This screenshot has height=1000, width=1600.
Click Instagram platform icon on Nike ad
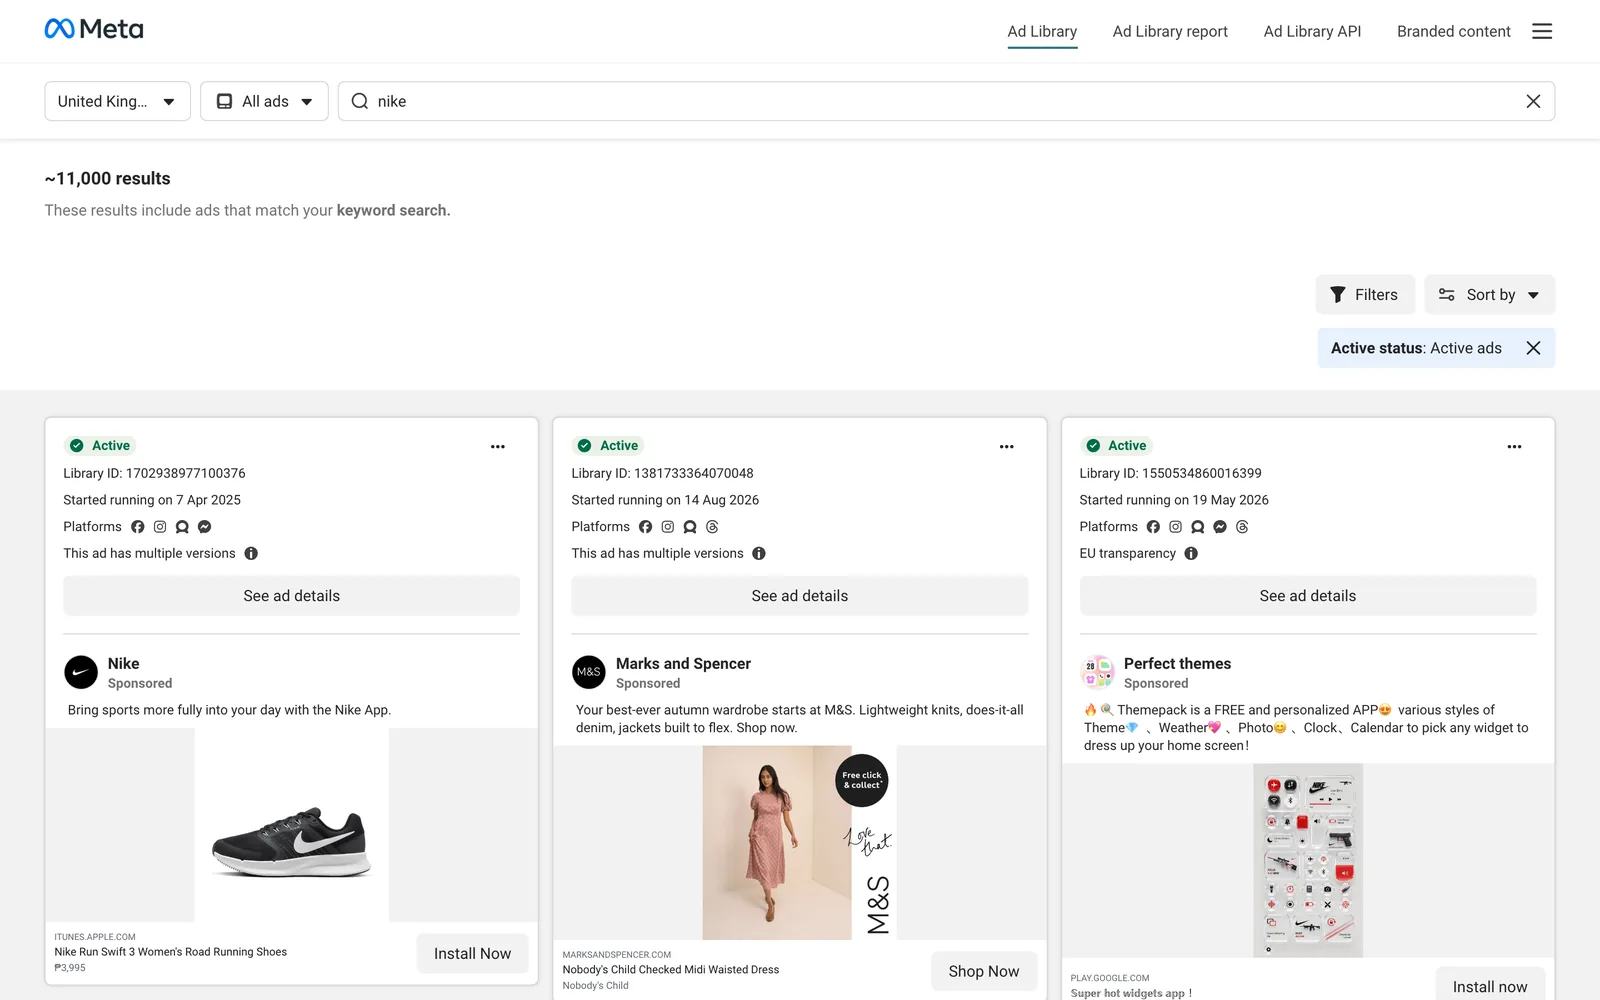[x=160, y=527]
